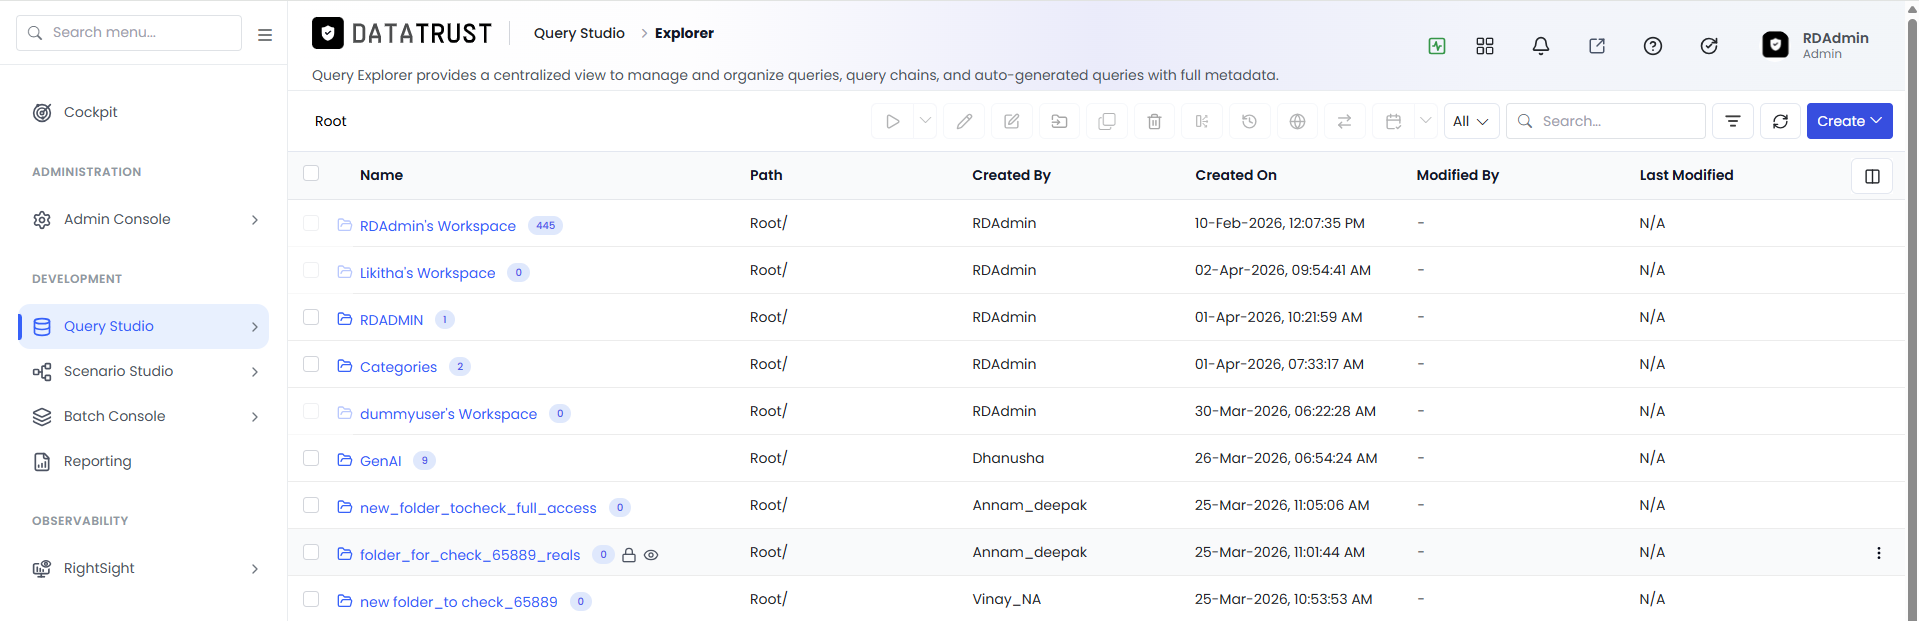Click the Search menu field
The width and height of the screenshot is (1919, 621).
pos(129,33)
